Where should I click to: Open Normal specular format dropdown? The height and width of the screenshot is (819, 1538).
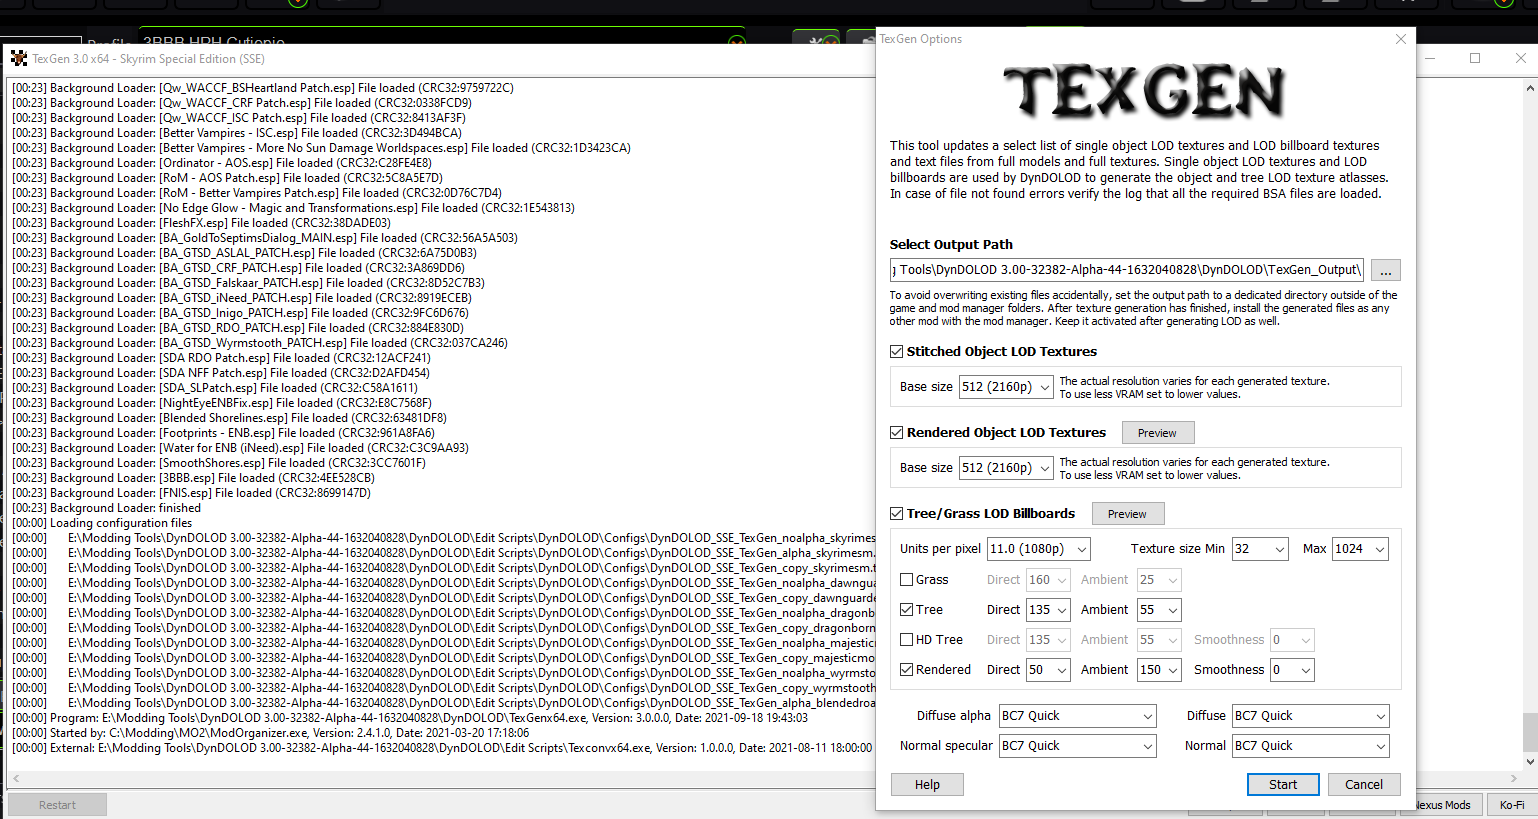tap(1078, 746)
